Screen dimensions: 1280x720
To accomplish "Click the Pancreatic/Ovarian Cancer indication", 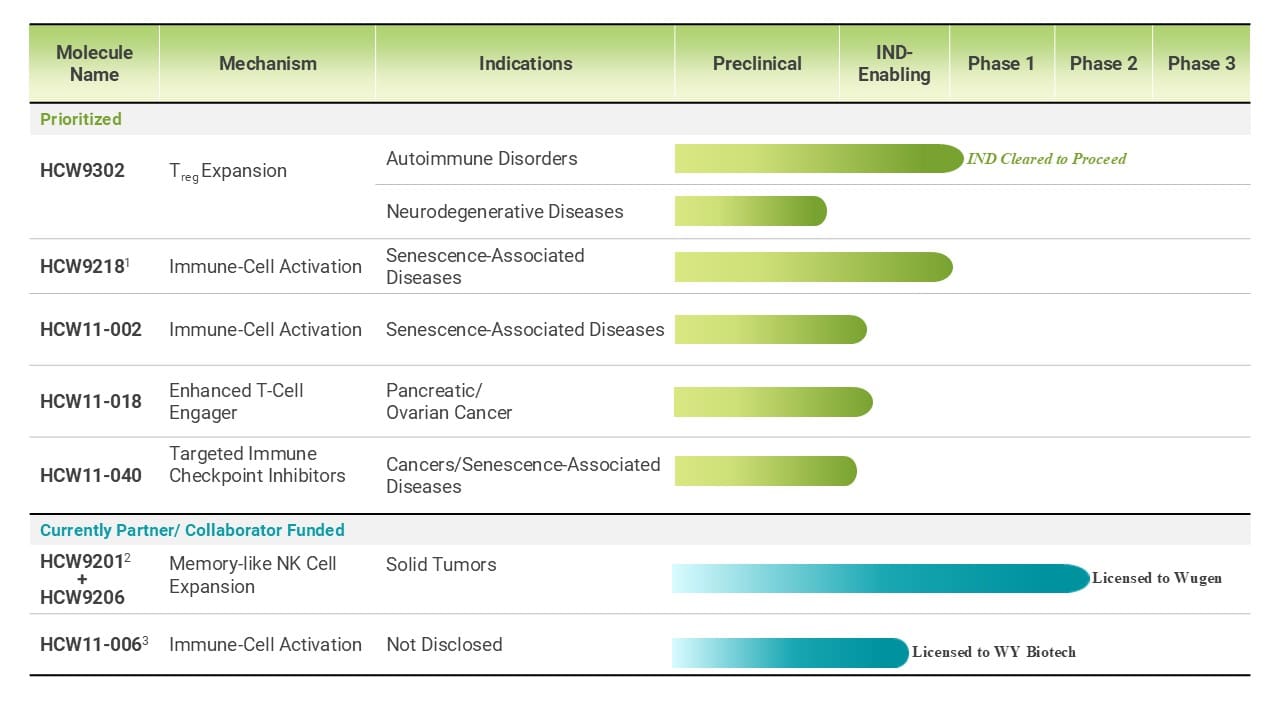I will 449,401.
